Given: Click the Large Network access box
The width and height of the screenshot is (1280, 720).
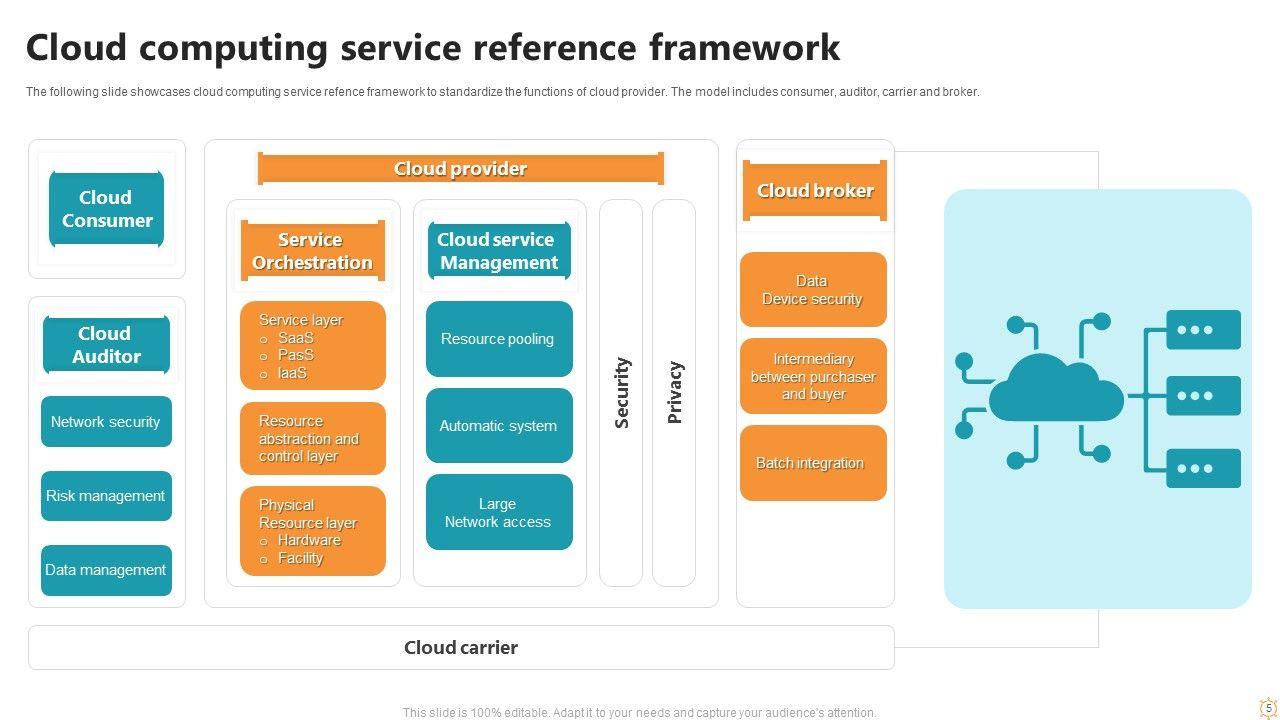Looking at the screenshot, I should point(499,512).
